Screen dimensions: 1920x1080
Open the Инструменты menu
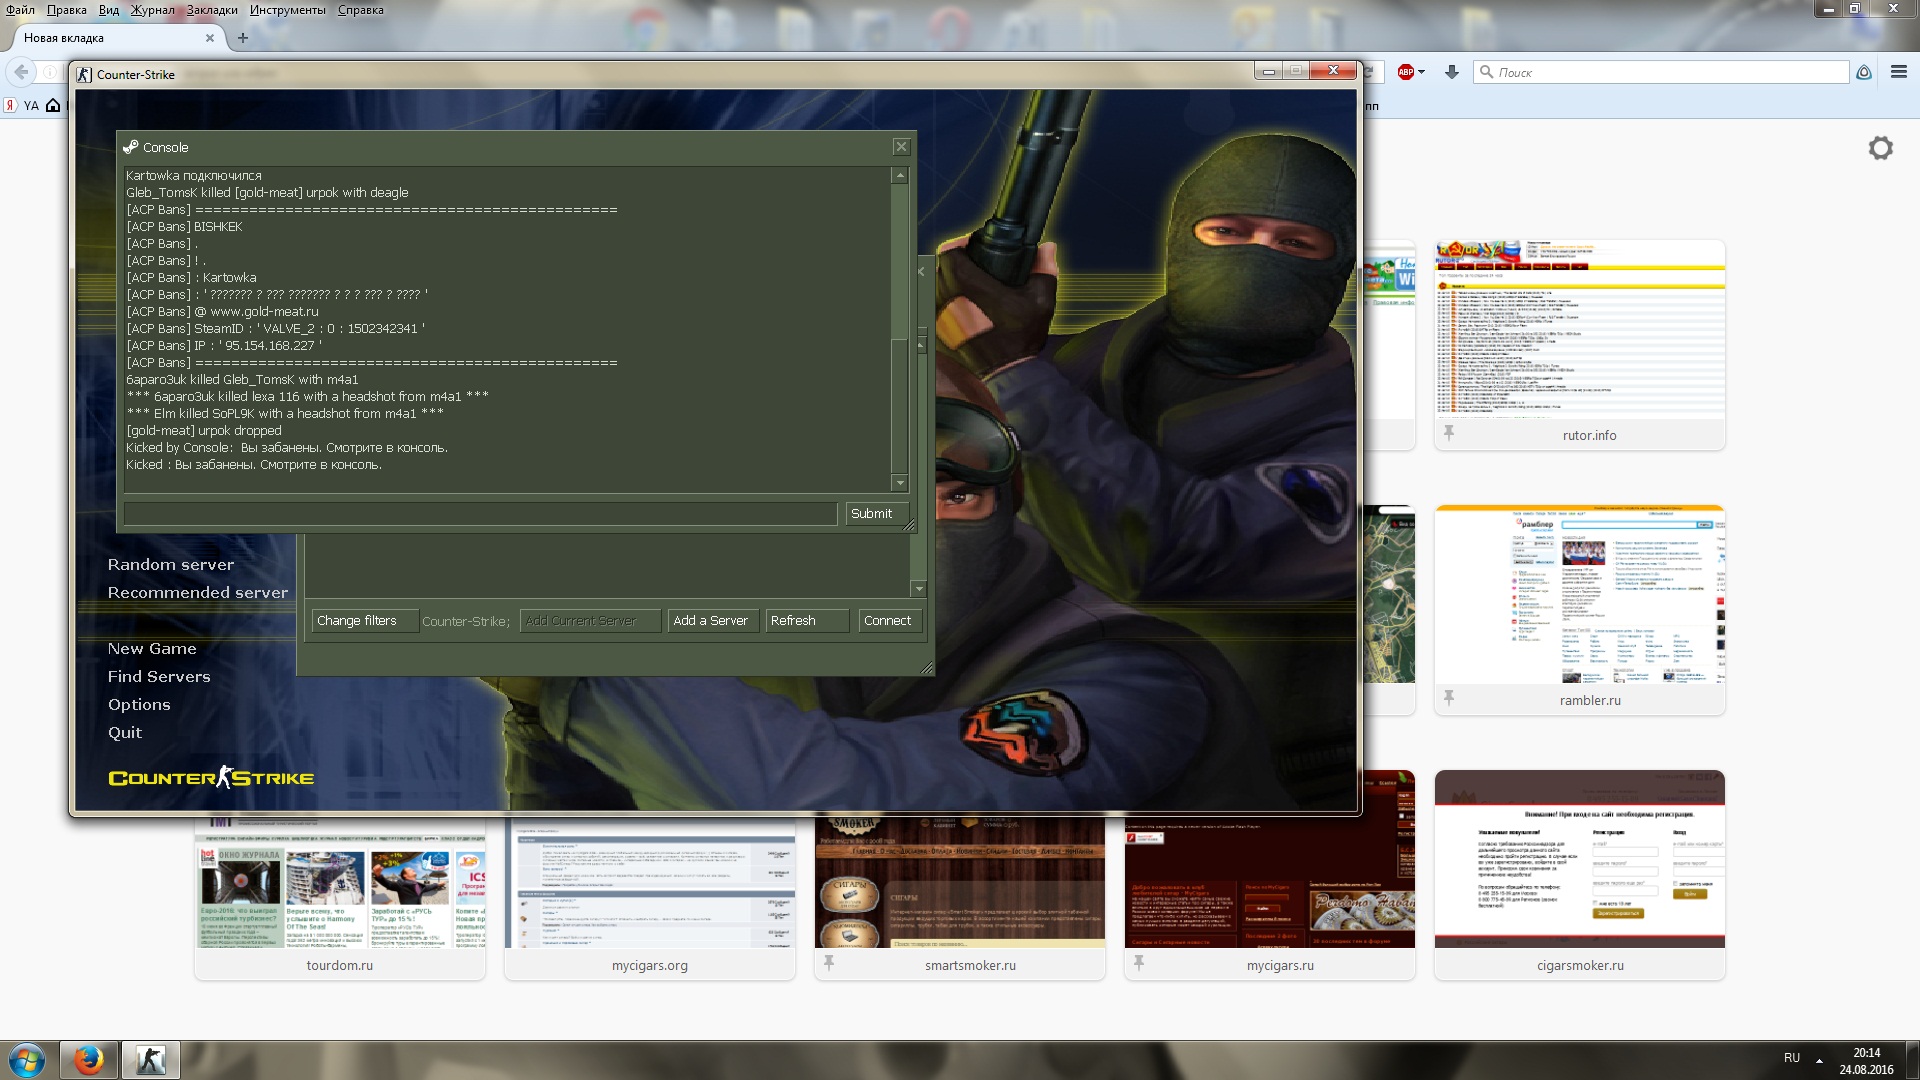click(x=288, y=10)
